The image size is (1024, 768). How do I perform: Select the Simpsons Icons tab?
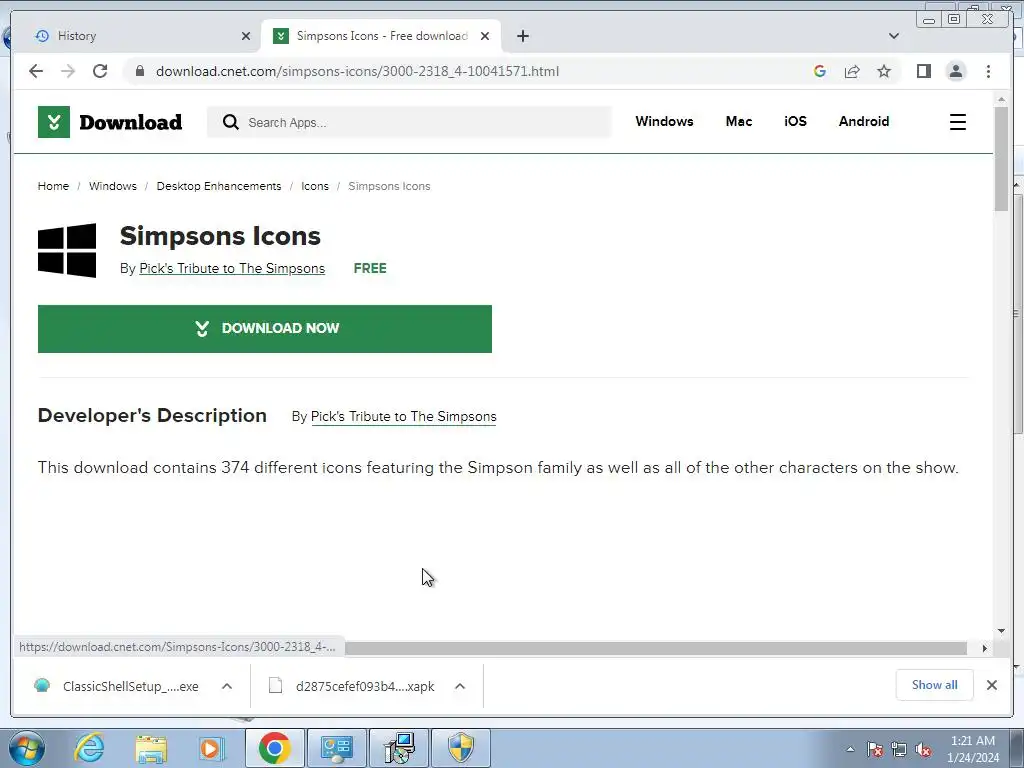[x=381, y=36]
